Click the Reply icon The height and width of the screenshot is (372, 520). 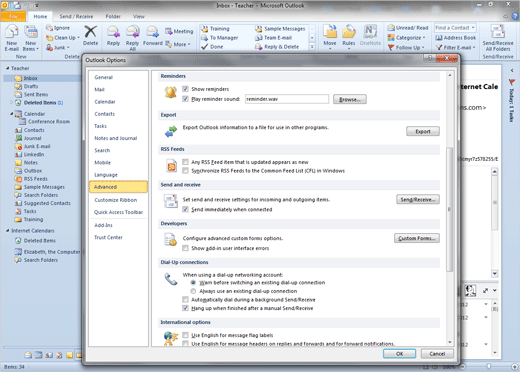click(113, 32)
